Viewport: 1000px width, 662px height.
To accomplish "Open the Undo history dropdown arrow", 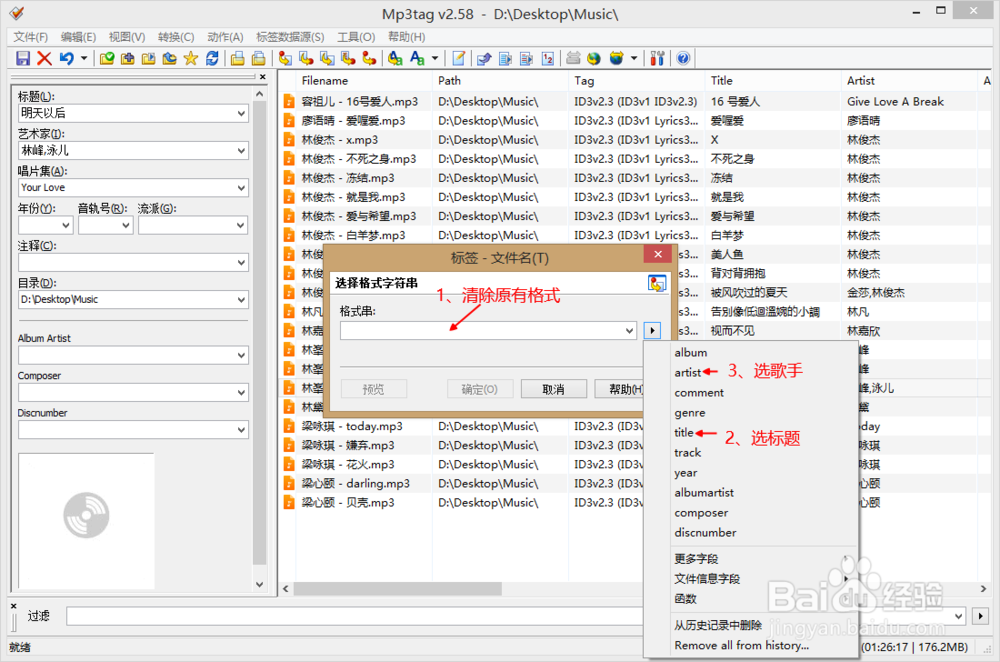I will coord(84,59).
